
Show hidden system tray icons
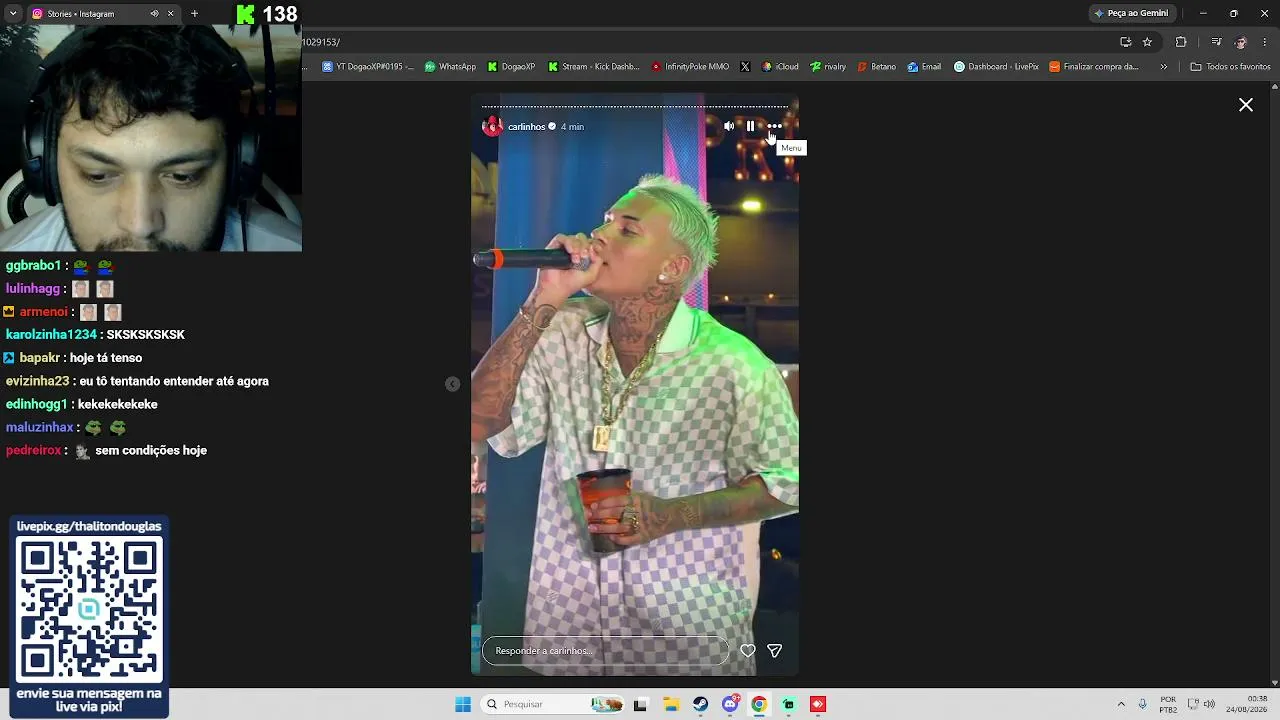pyautogui.click(x=1121, y=704)
